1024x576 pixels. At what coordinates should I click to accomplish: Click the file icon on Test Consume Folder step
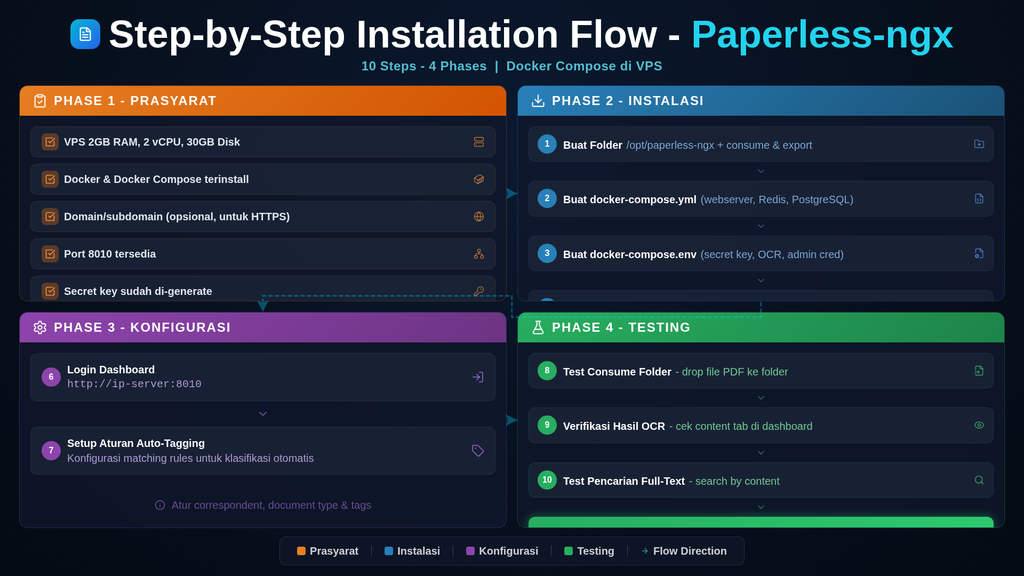pyautogui.click(x=978, y=371)
